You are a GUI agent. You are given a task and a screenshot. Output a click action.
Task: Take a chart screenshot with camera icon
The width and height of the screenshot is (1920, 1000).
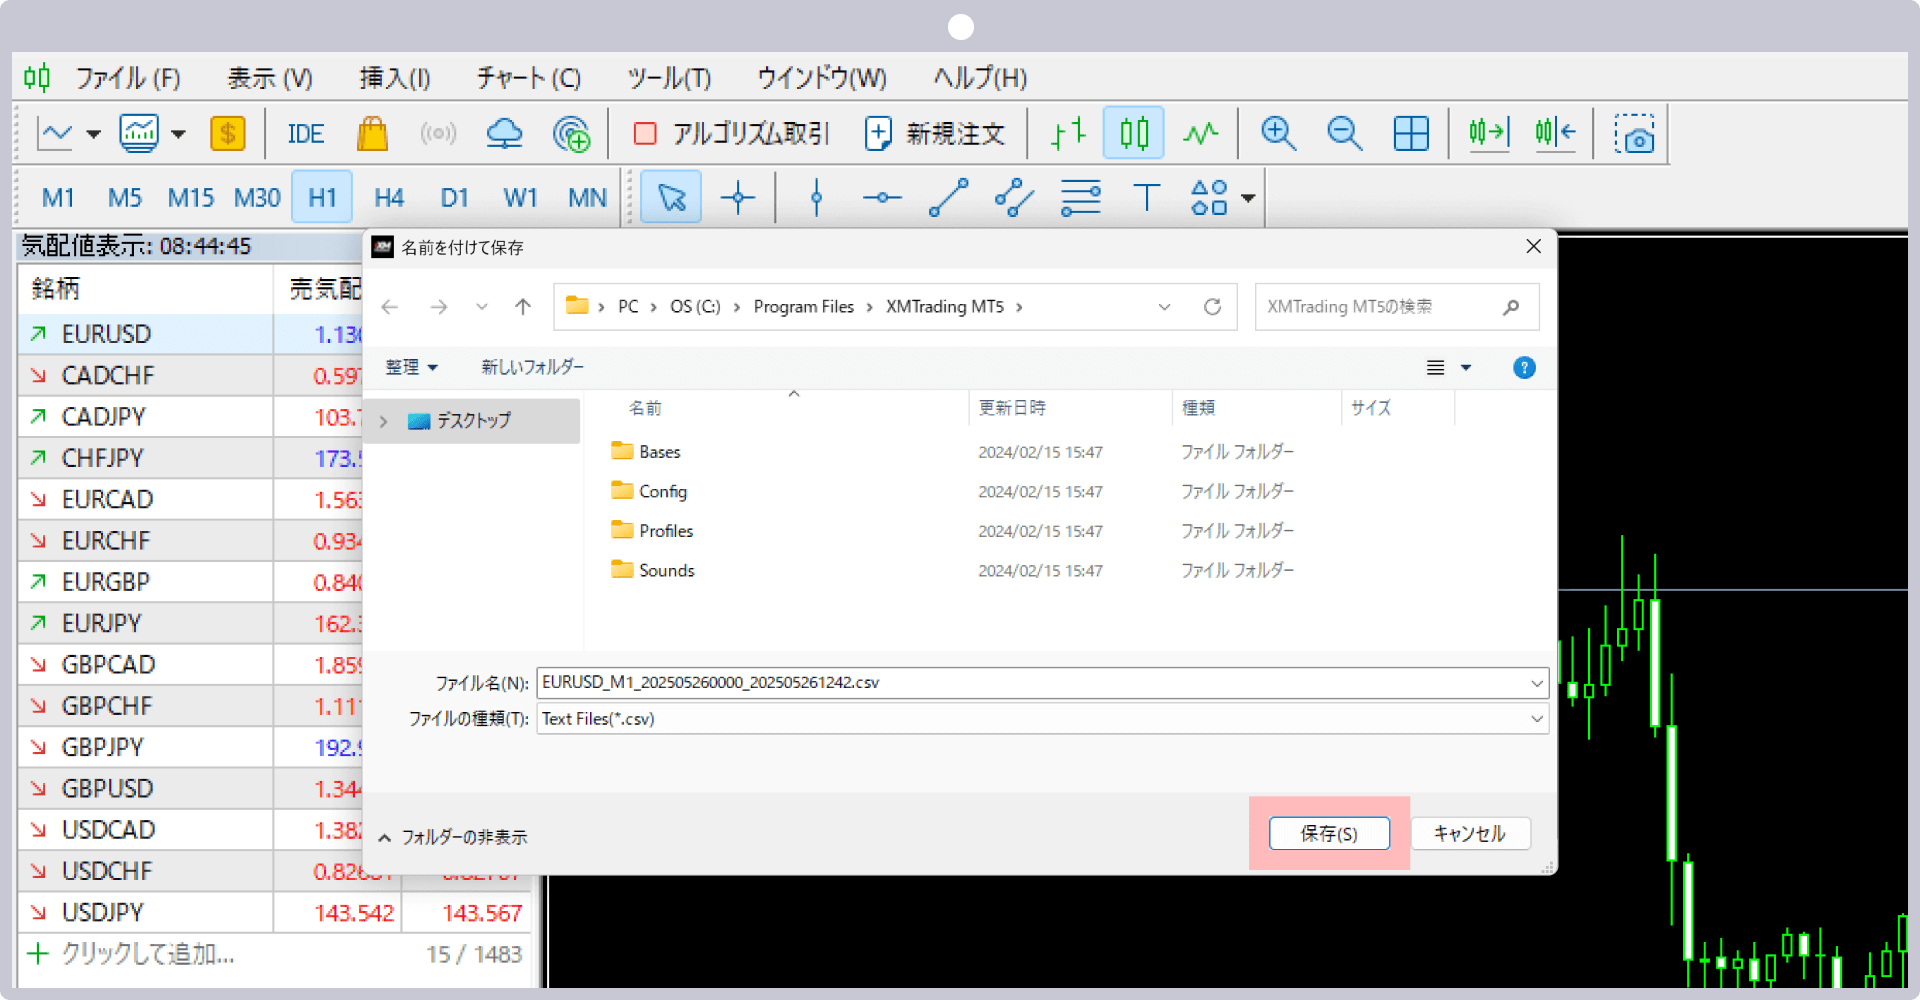click(1634, 134)
